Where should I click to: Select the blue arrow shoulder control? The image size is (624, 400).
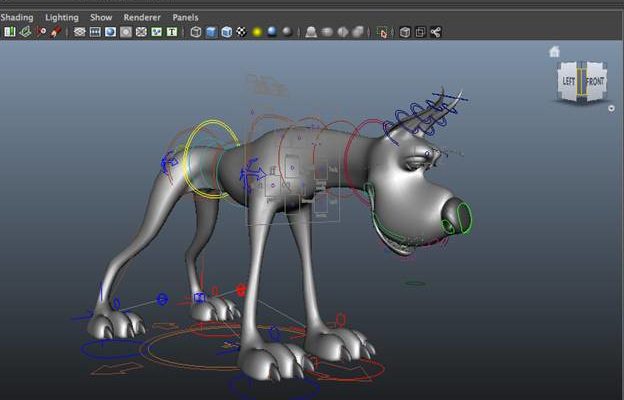click(x=253, y=174)
